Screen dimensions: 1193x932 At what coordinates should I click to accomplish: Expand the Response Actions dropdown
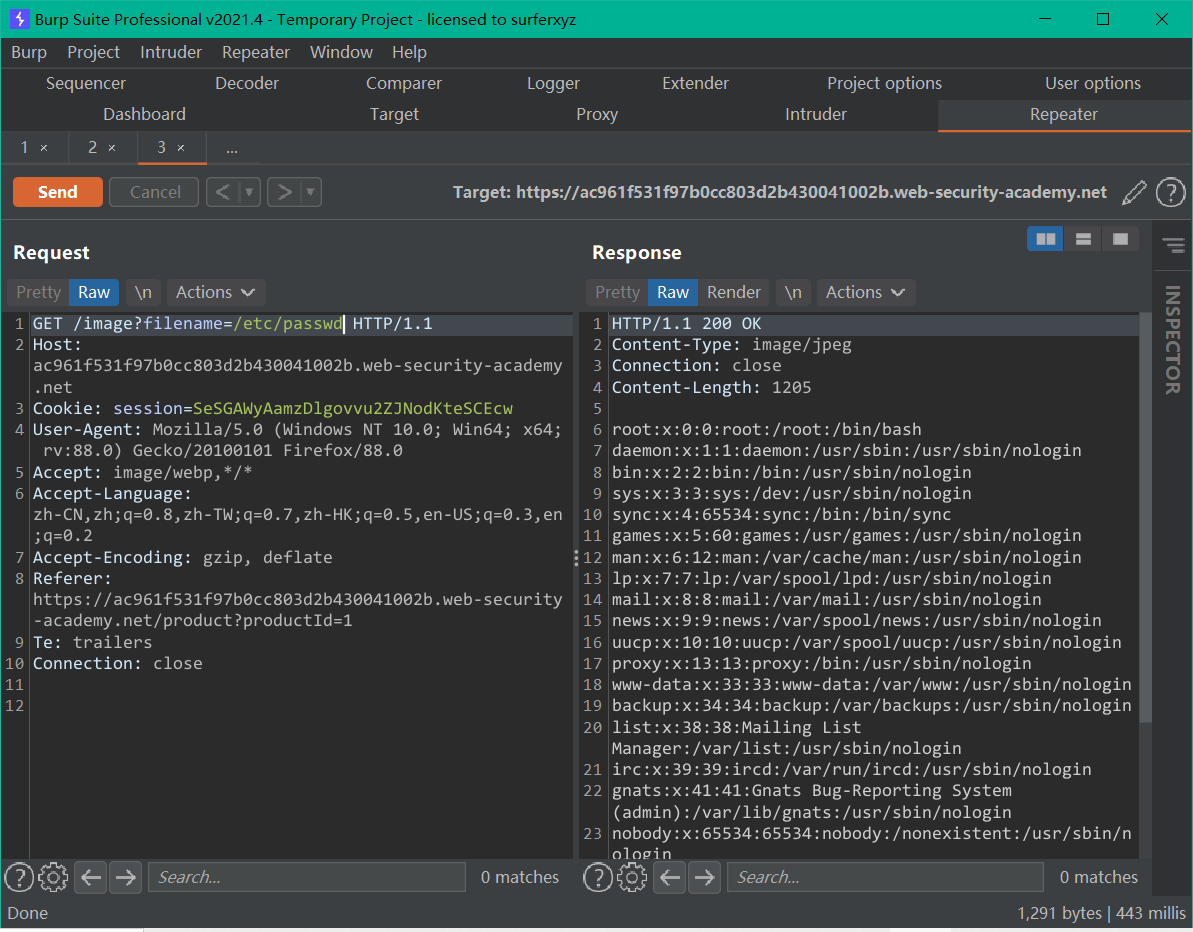pyautogui.click(x=865, y=292)
